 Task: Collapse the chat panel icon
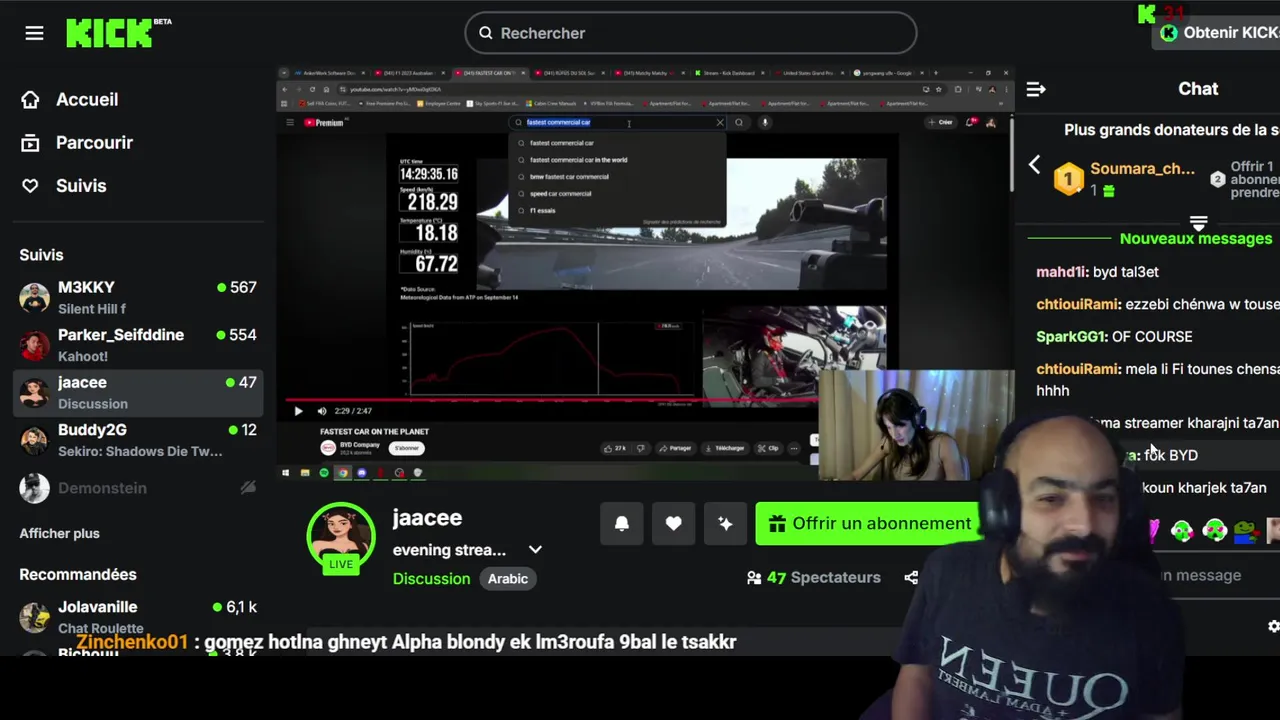click(x=1036, y=90)
